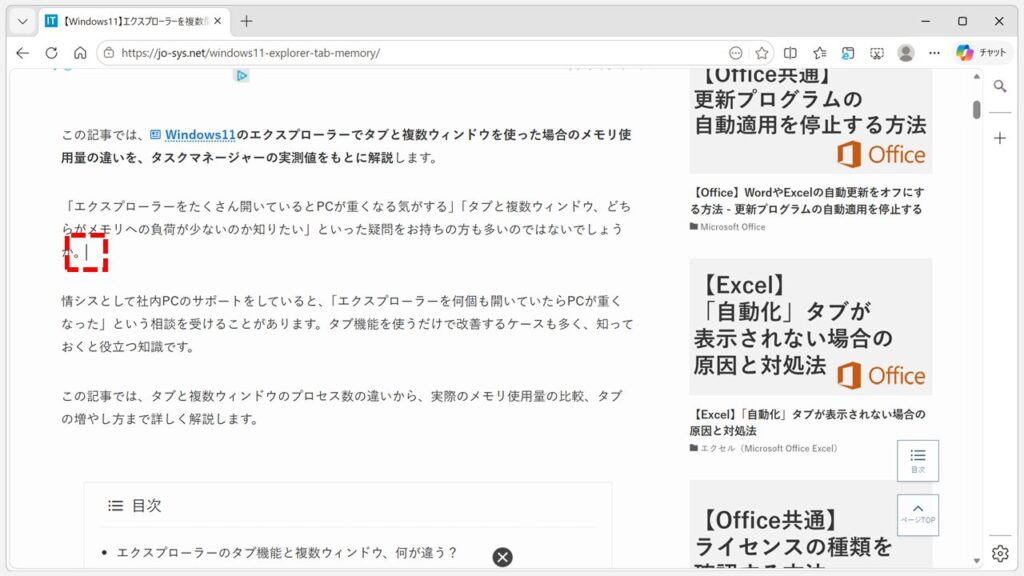Add a sidebar app with plus icon

[1000, 138]
